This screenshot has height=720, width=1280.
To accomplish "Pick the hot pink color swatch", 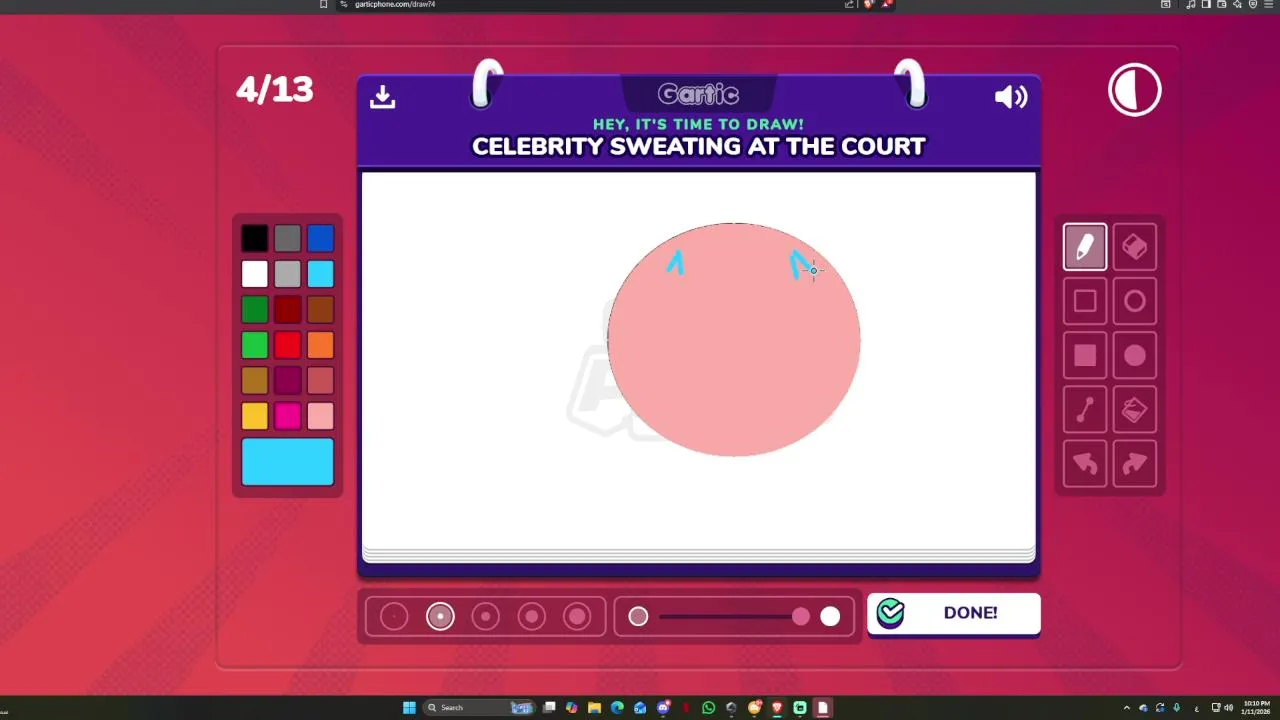I will pyautogui.click(x=287, y=416).
